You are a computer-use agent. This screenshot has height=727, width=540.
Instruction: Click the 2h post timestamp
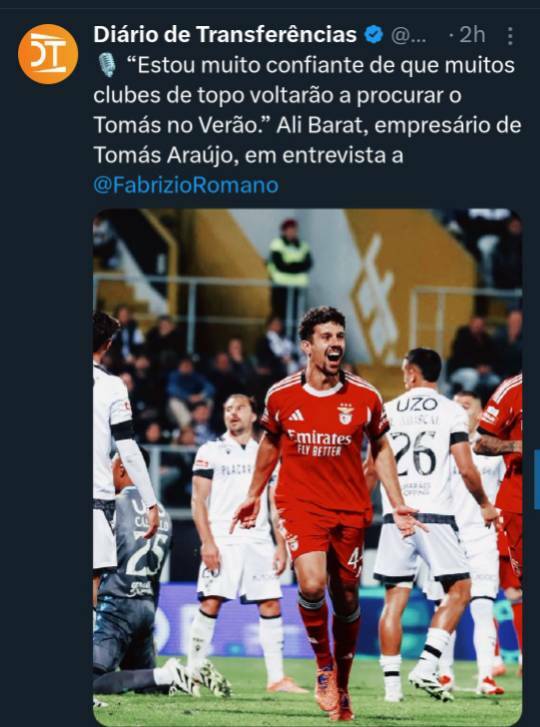pyautogui.click(x=472, y=35)
